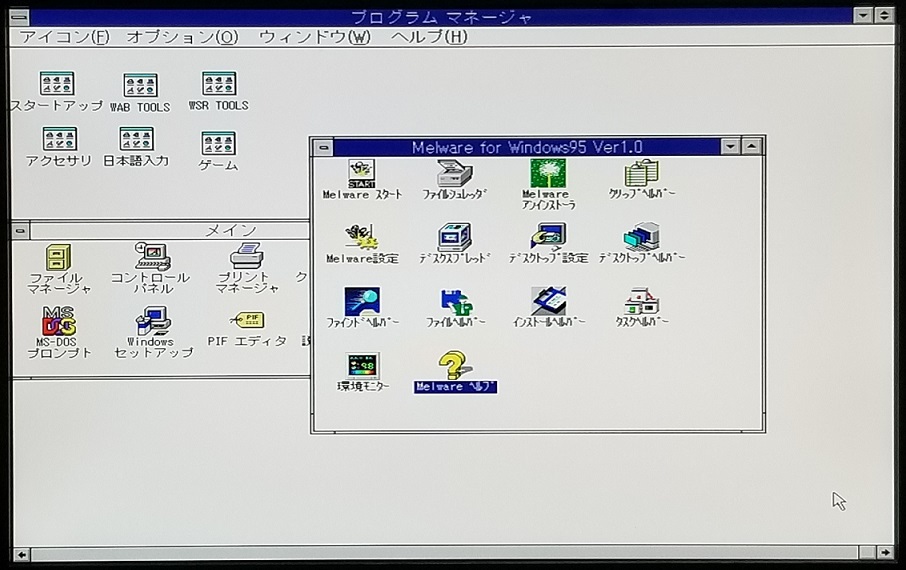906x570 pixels.
Task: Open the ヘルプ(H) menu
Action: click(x=429, y=38)
